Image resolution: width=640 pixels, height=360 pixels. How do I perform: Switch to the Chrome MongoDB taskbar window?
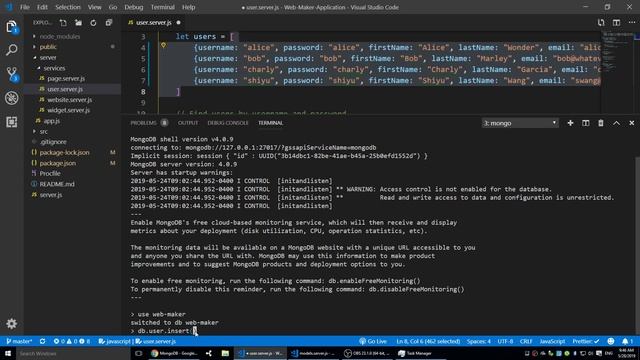(175, 353)
